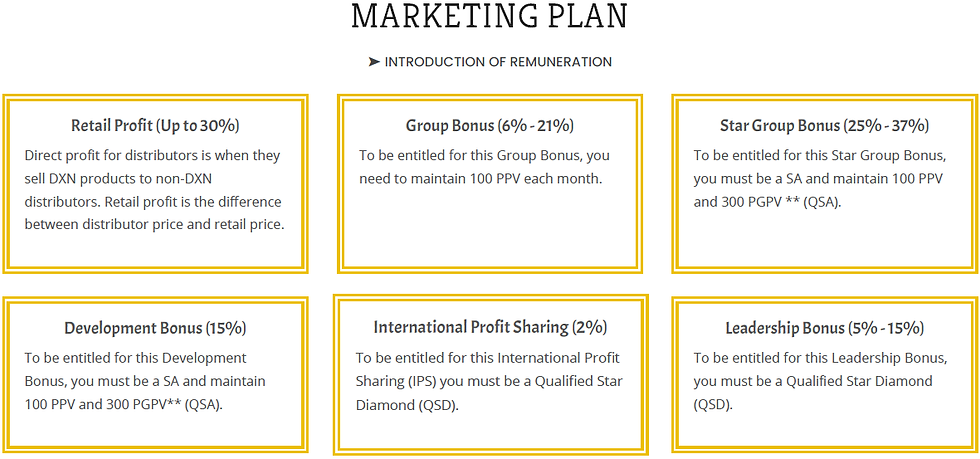980x459 pixels.
Task: Select the International Profit Sharing (2%) heading
Action: 490,327
